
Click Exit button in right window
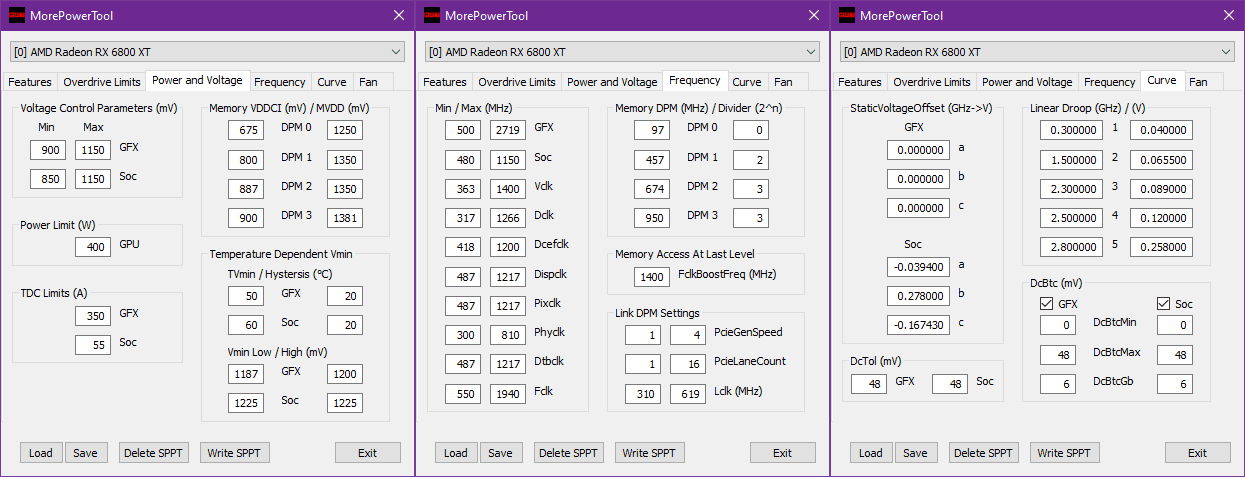coord(1198,453)
